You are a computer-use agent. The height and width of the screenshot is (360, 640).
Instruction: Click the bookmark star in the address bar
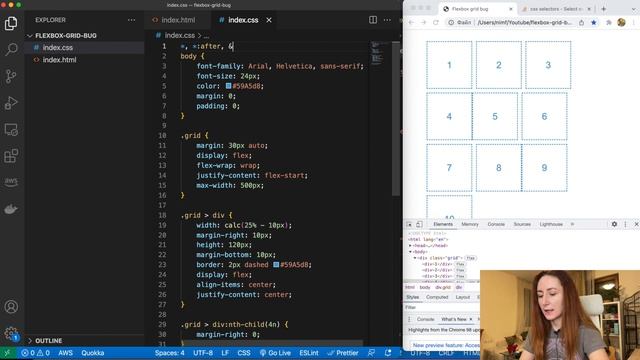594,22
